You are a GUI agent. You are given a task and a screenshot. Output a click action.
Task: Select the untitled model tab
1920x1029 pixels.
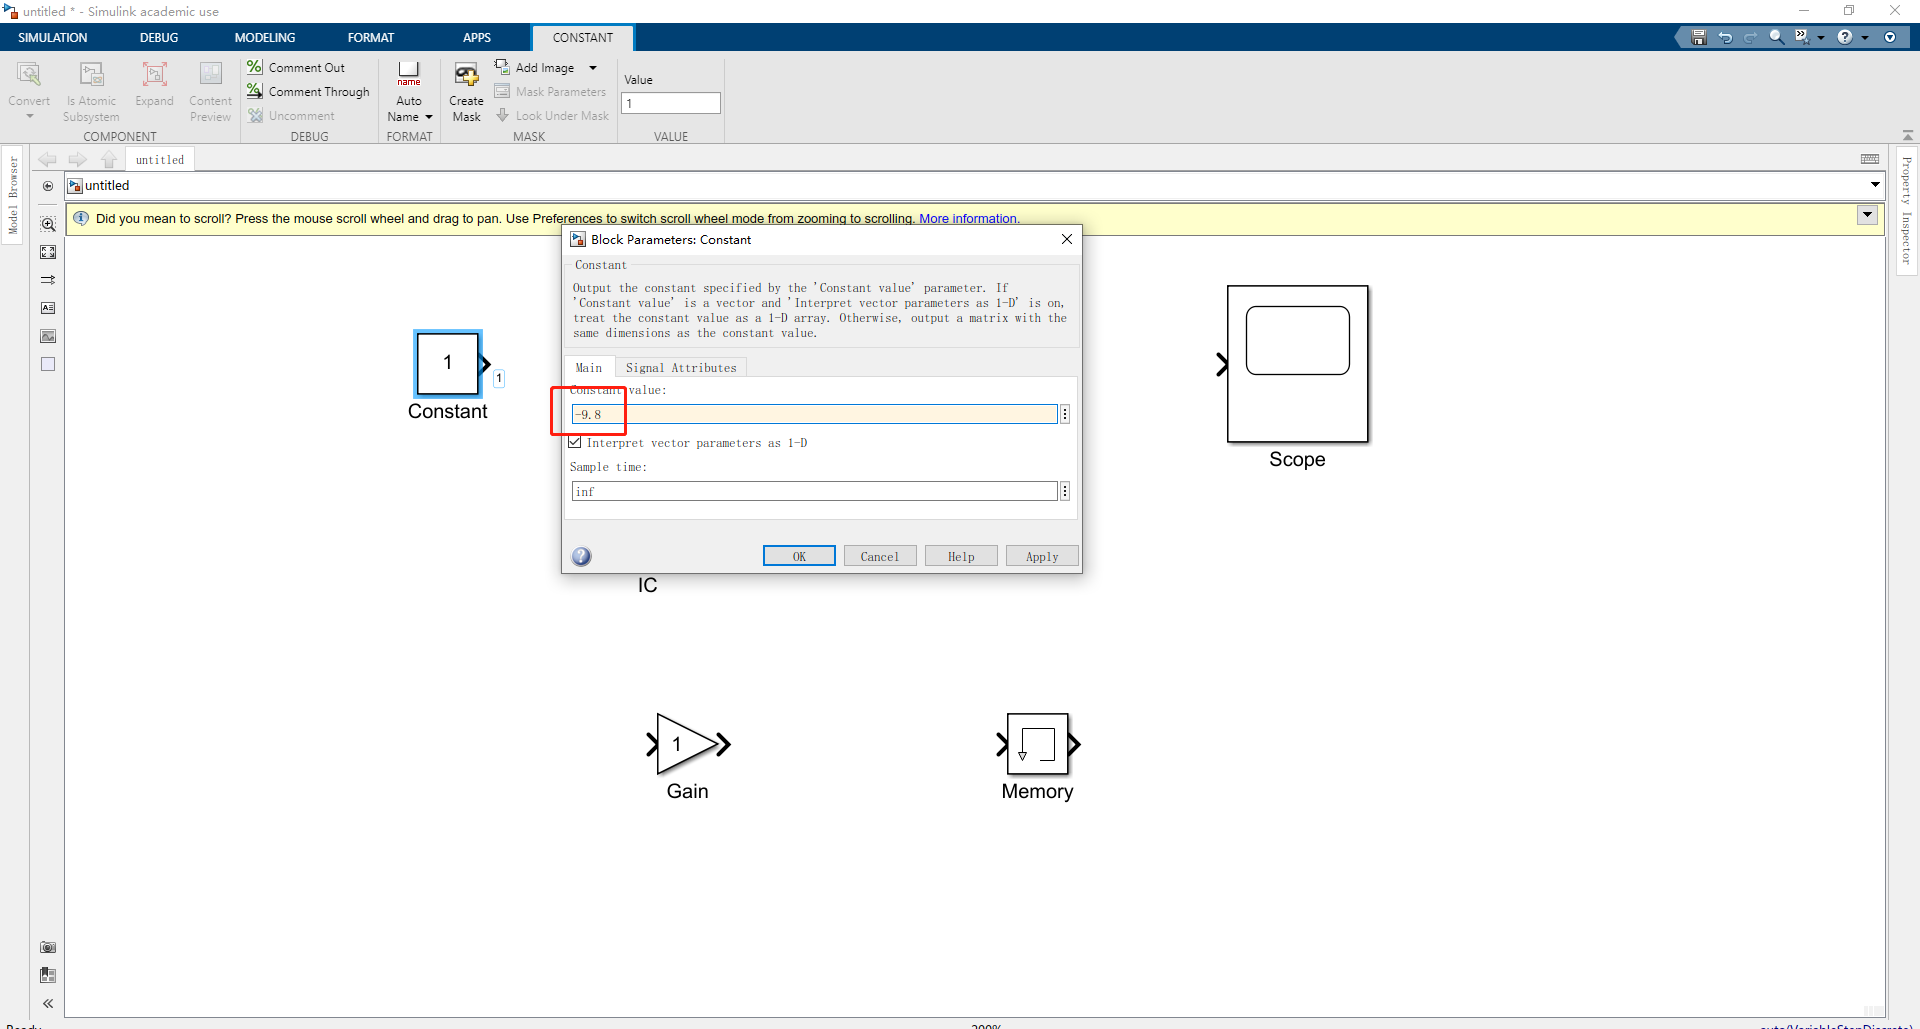tap(160, 160)
